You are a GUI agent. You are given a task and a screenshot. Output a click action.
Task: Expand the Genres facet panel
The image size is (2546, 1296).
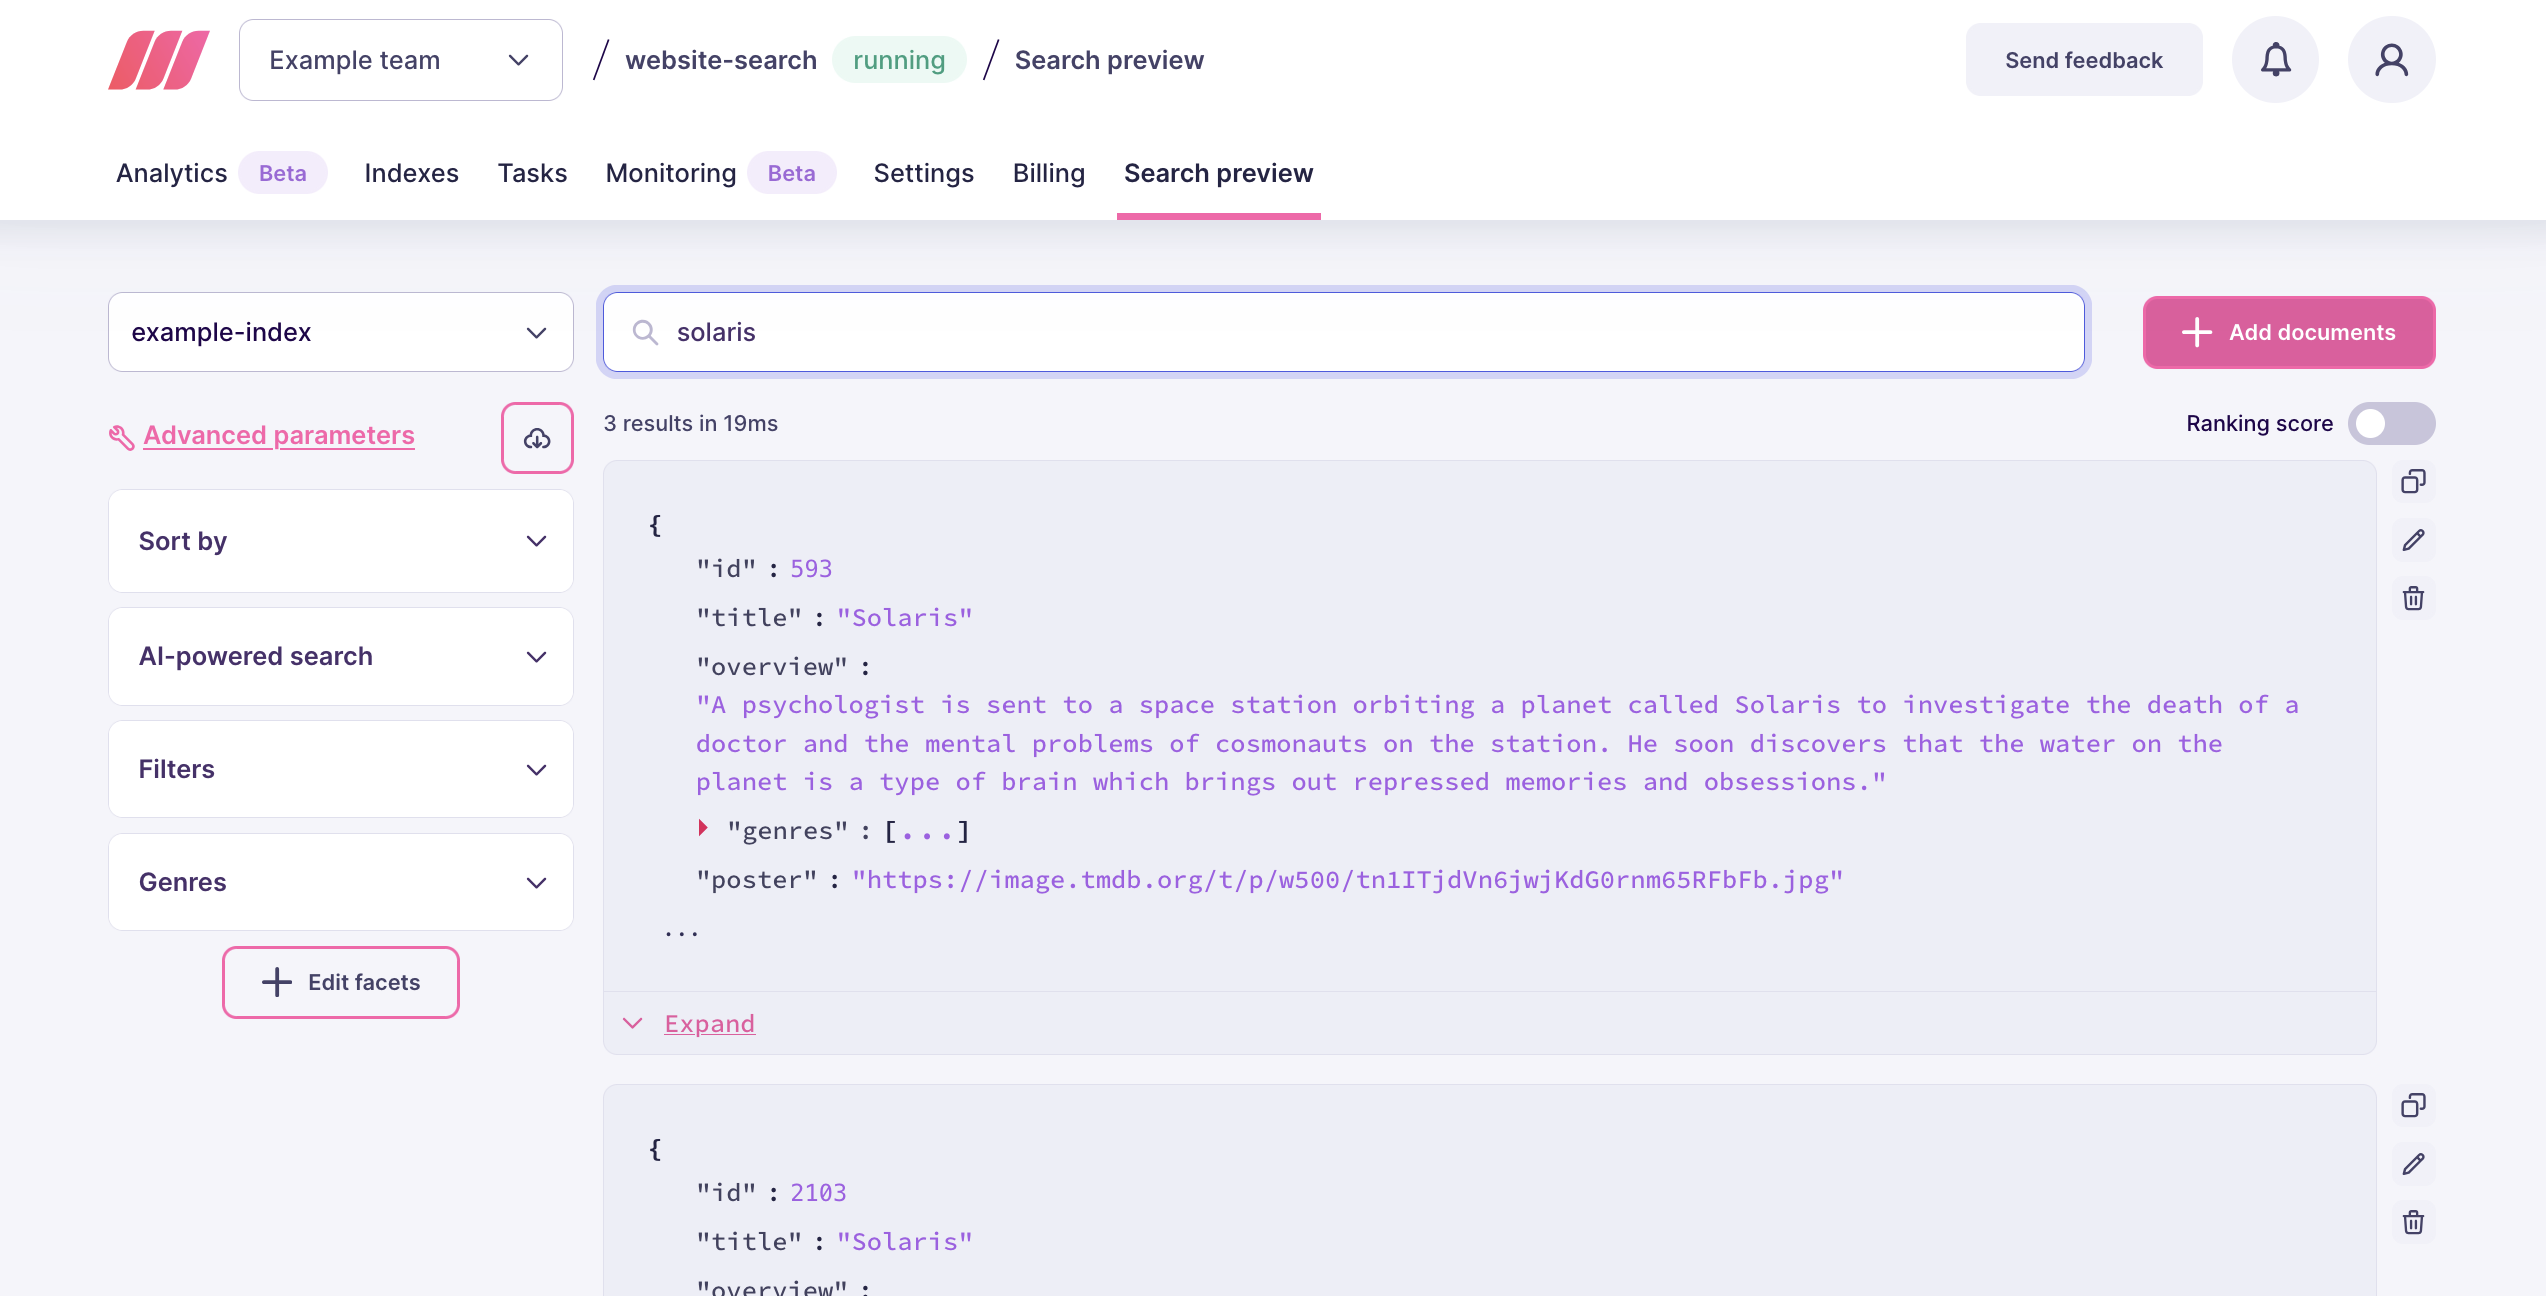click(x=341, y=882)
